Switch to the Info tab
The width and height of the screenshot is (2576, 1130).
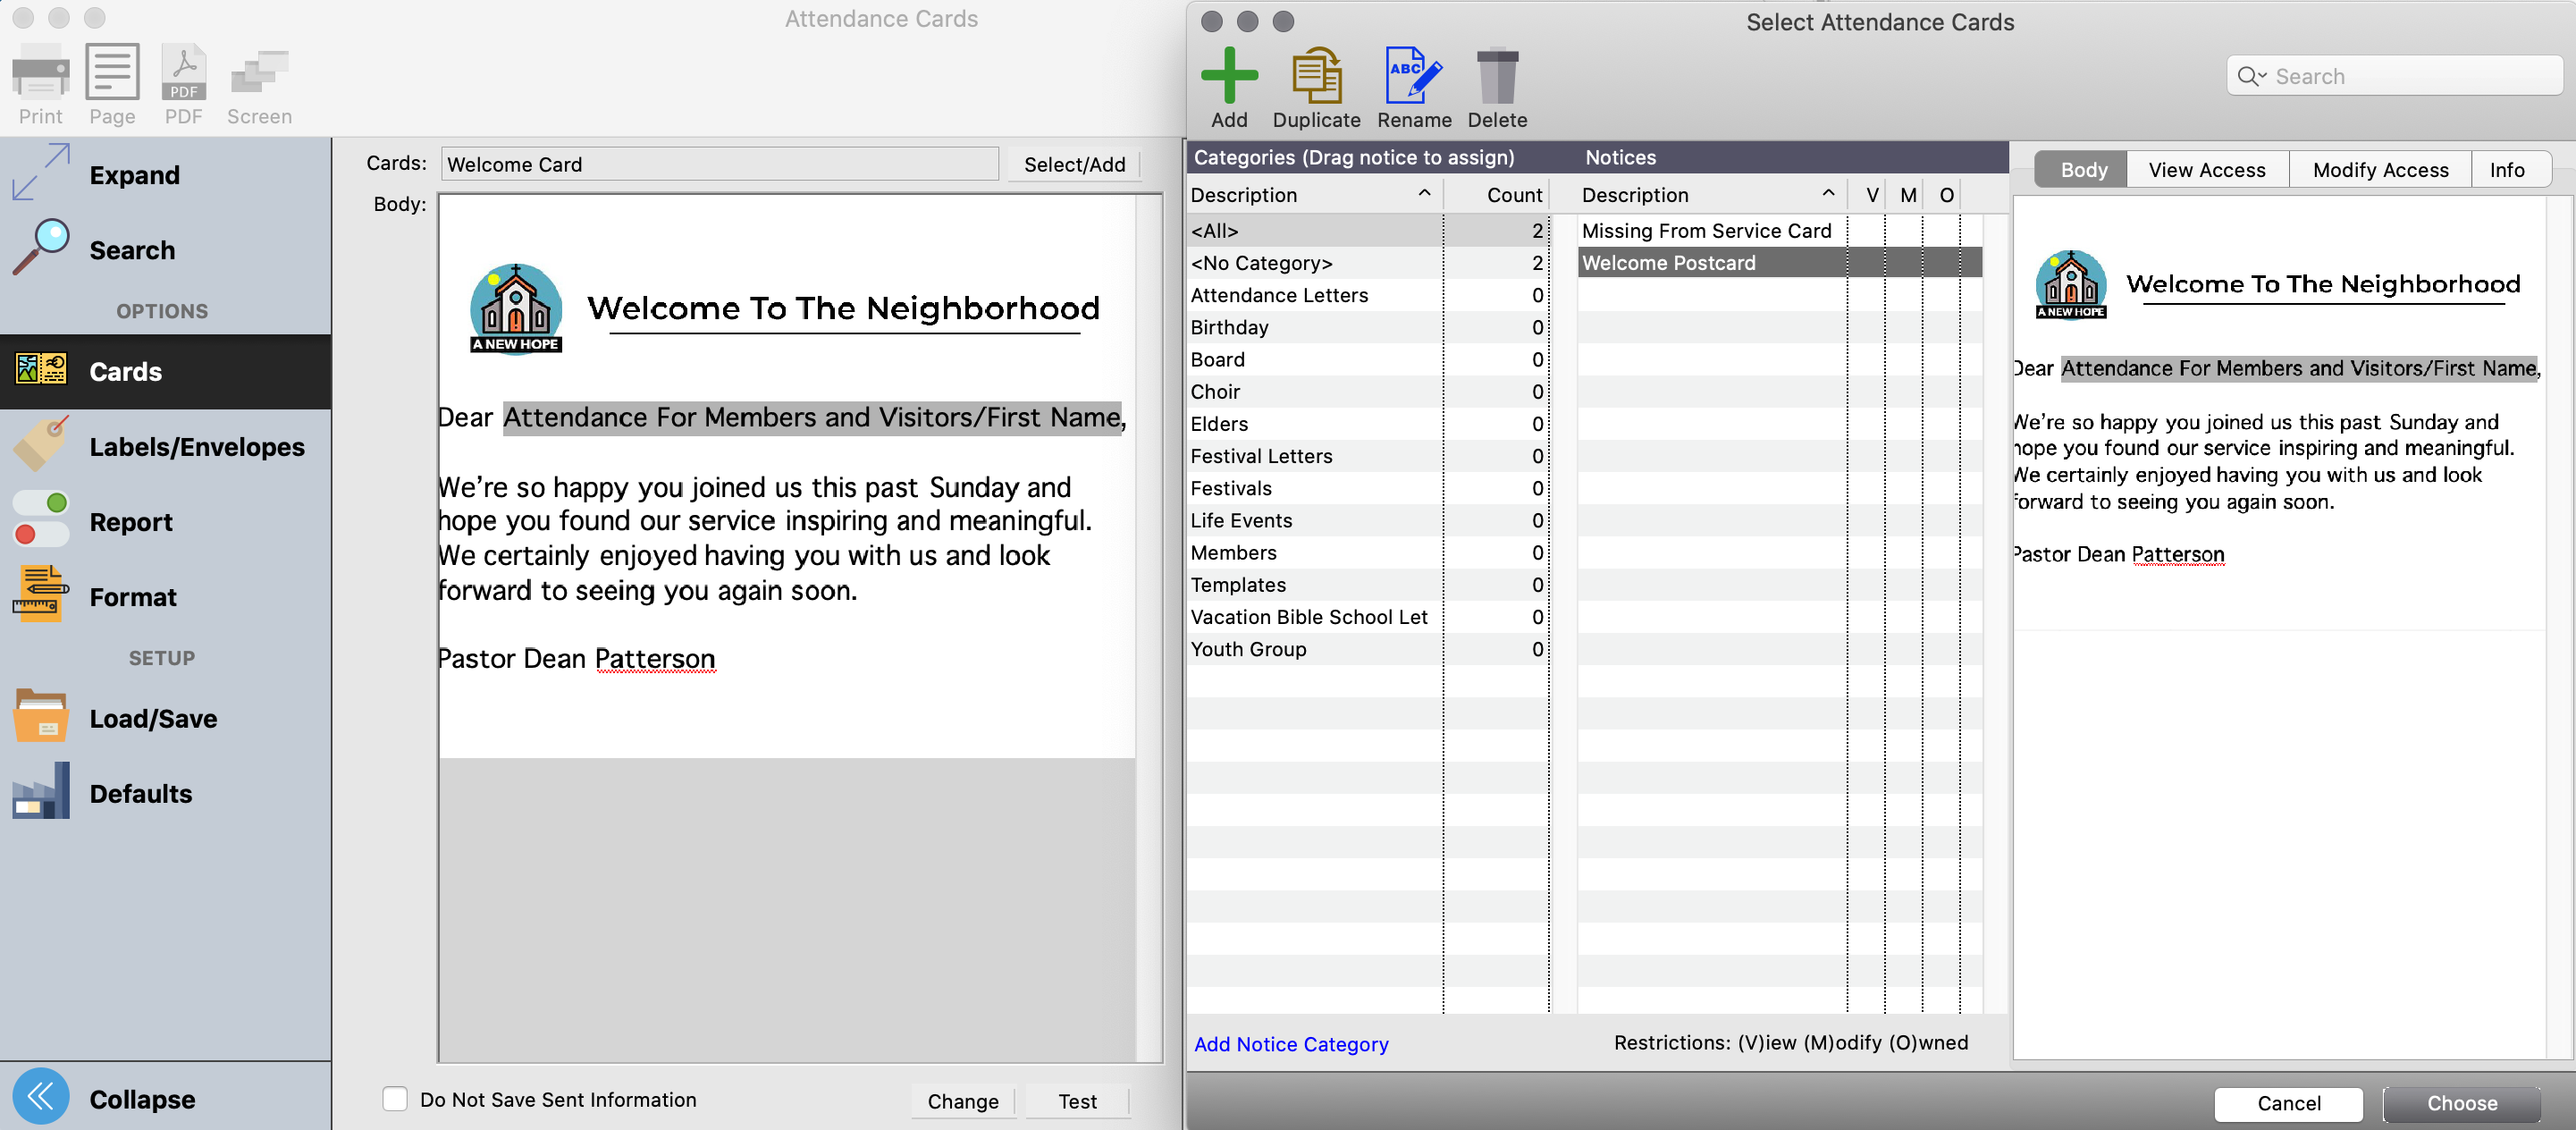(x=2506, y=170)
